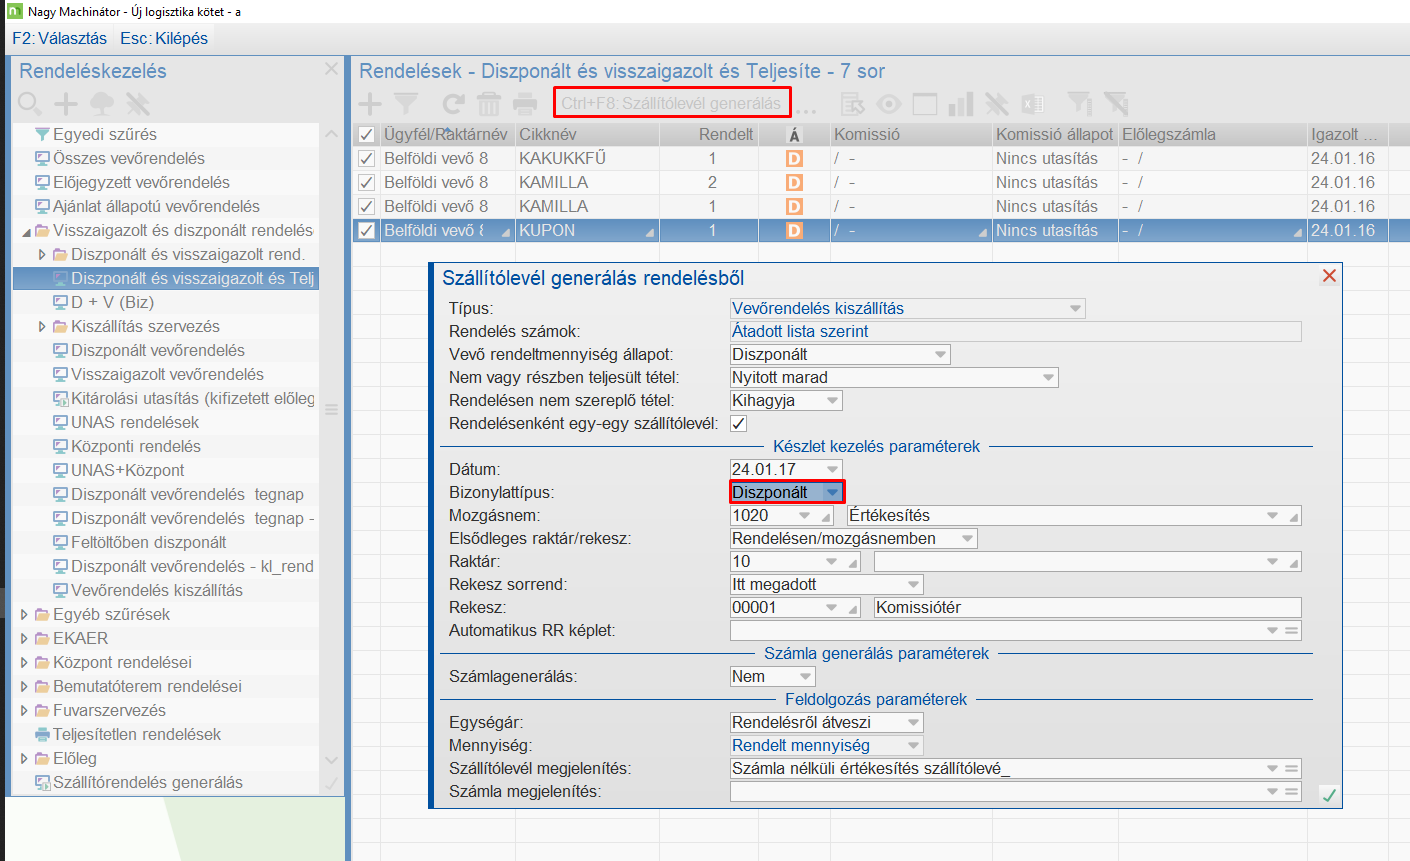Close the Rendeléskezelés panel with its X
1410x861 pixels.
click(332, 69)
